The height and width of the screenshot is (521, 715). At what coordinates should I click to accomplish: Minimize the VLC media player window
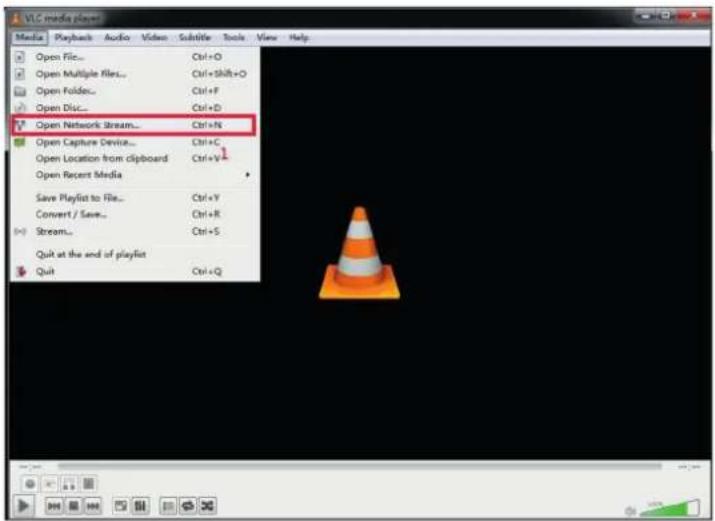645,16
